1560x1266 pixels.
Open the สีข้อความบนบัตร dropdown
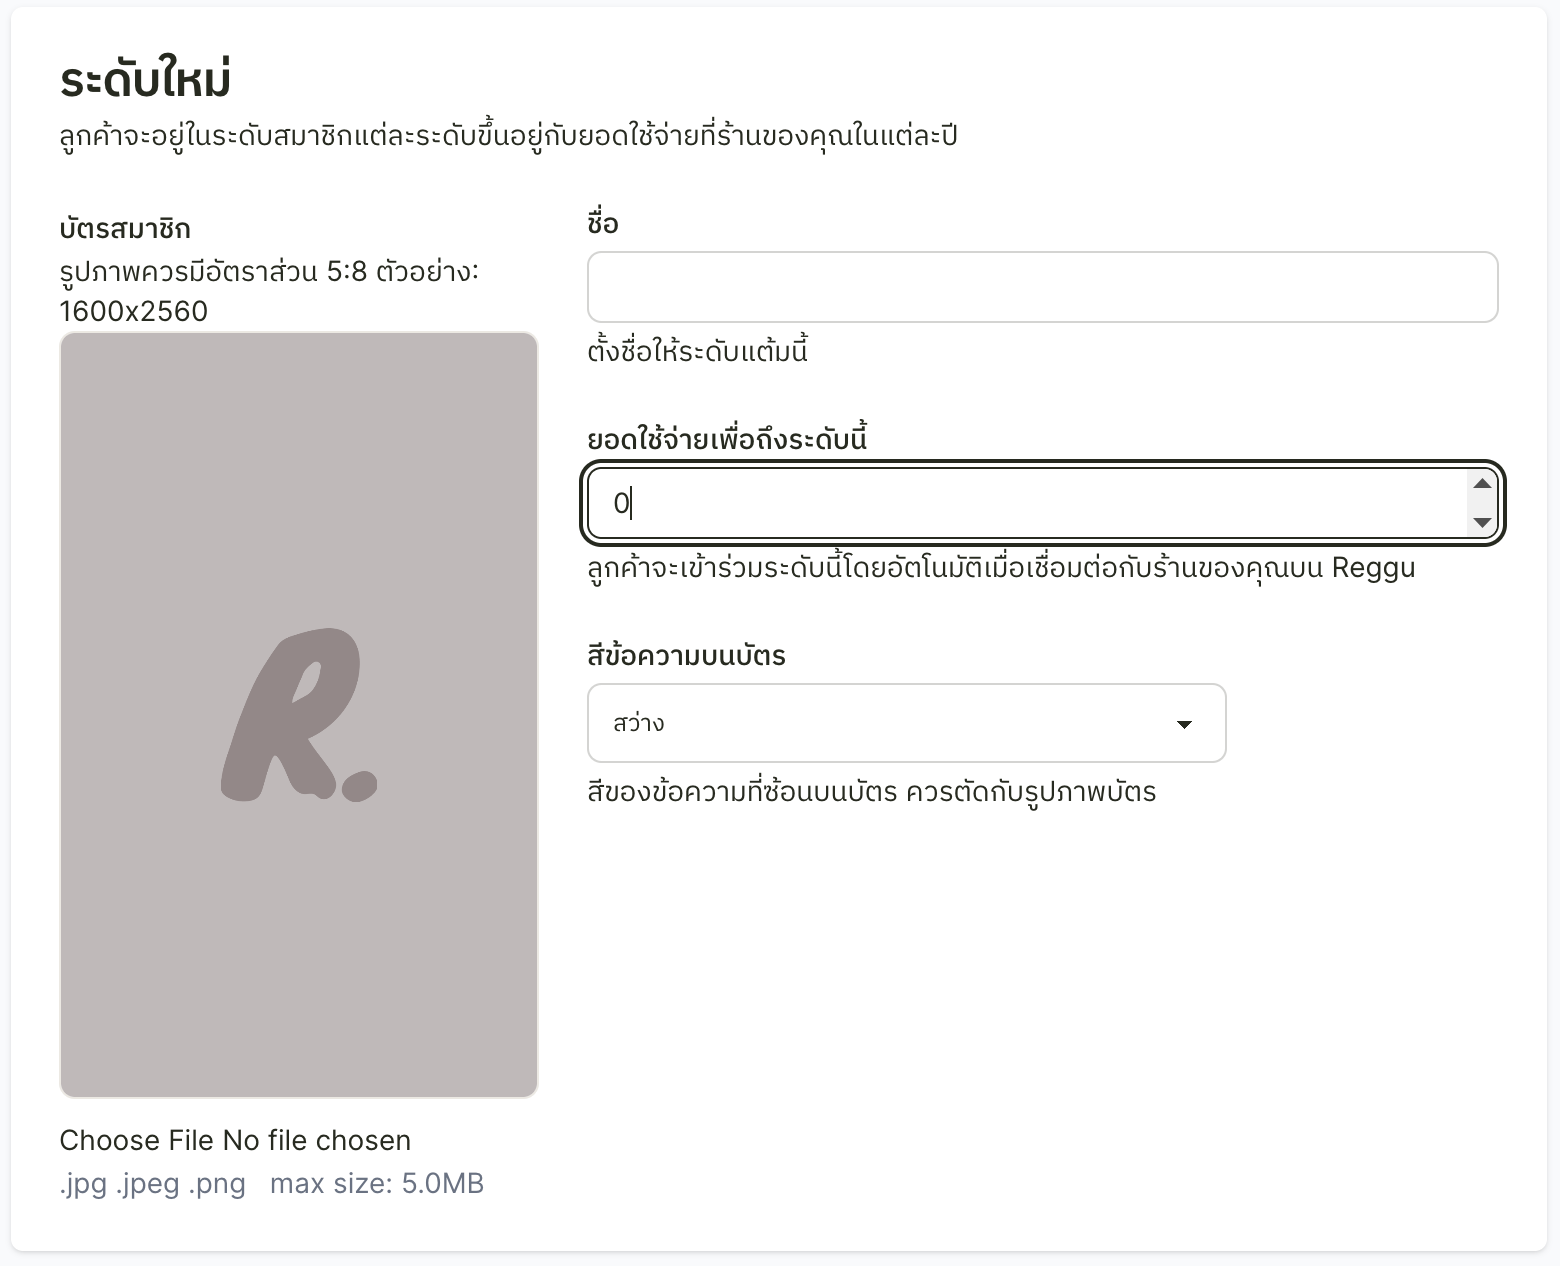coord(906,723)
